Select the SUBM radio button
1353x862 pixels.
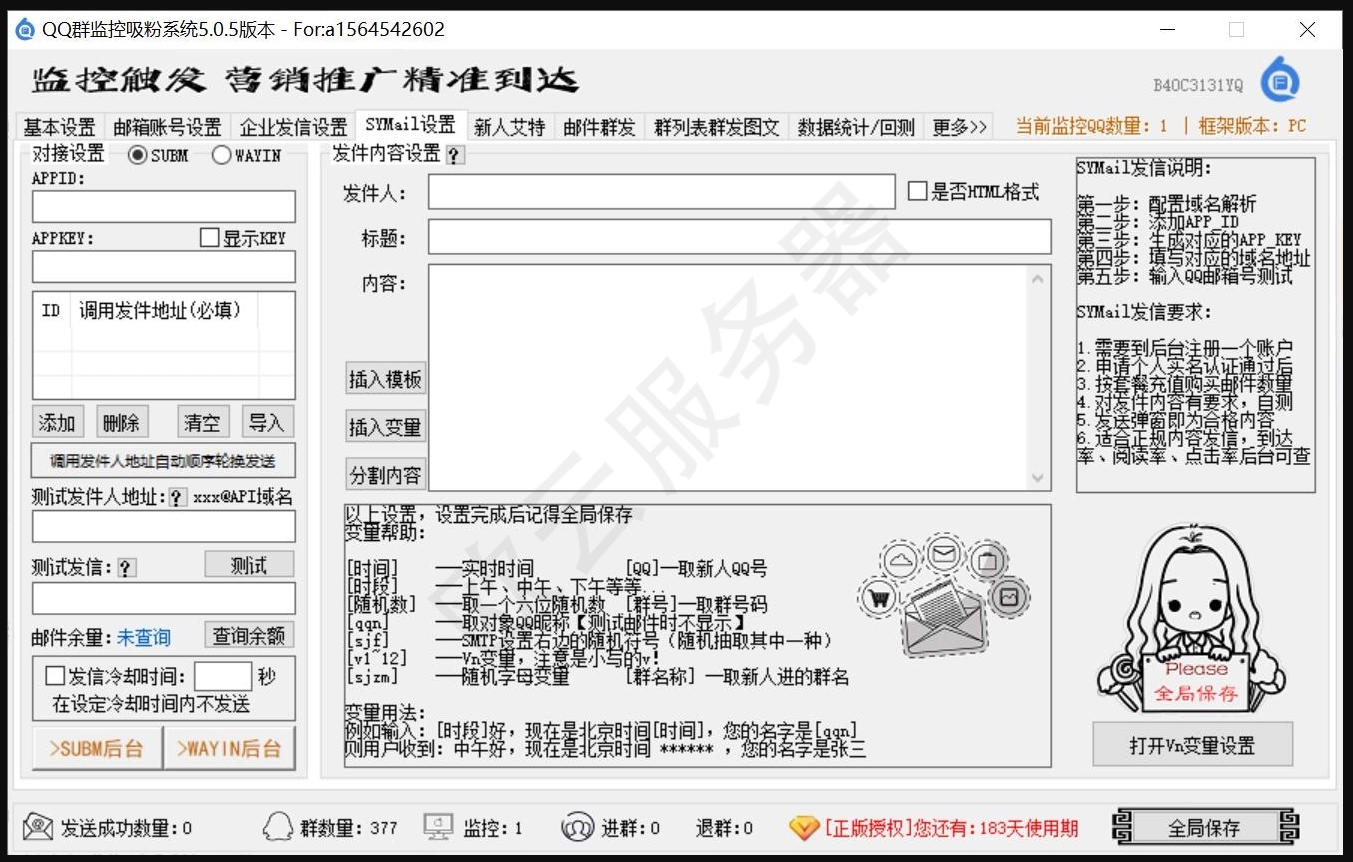point(138,155)
